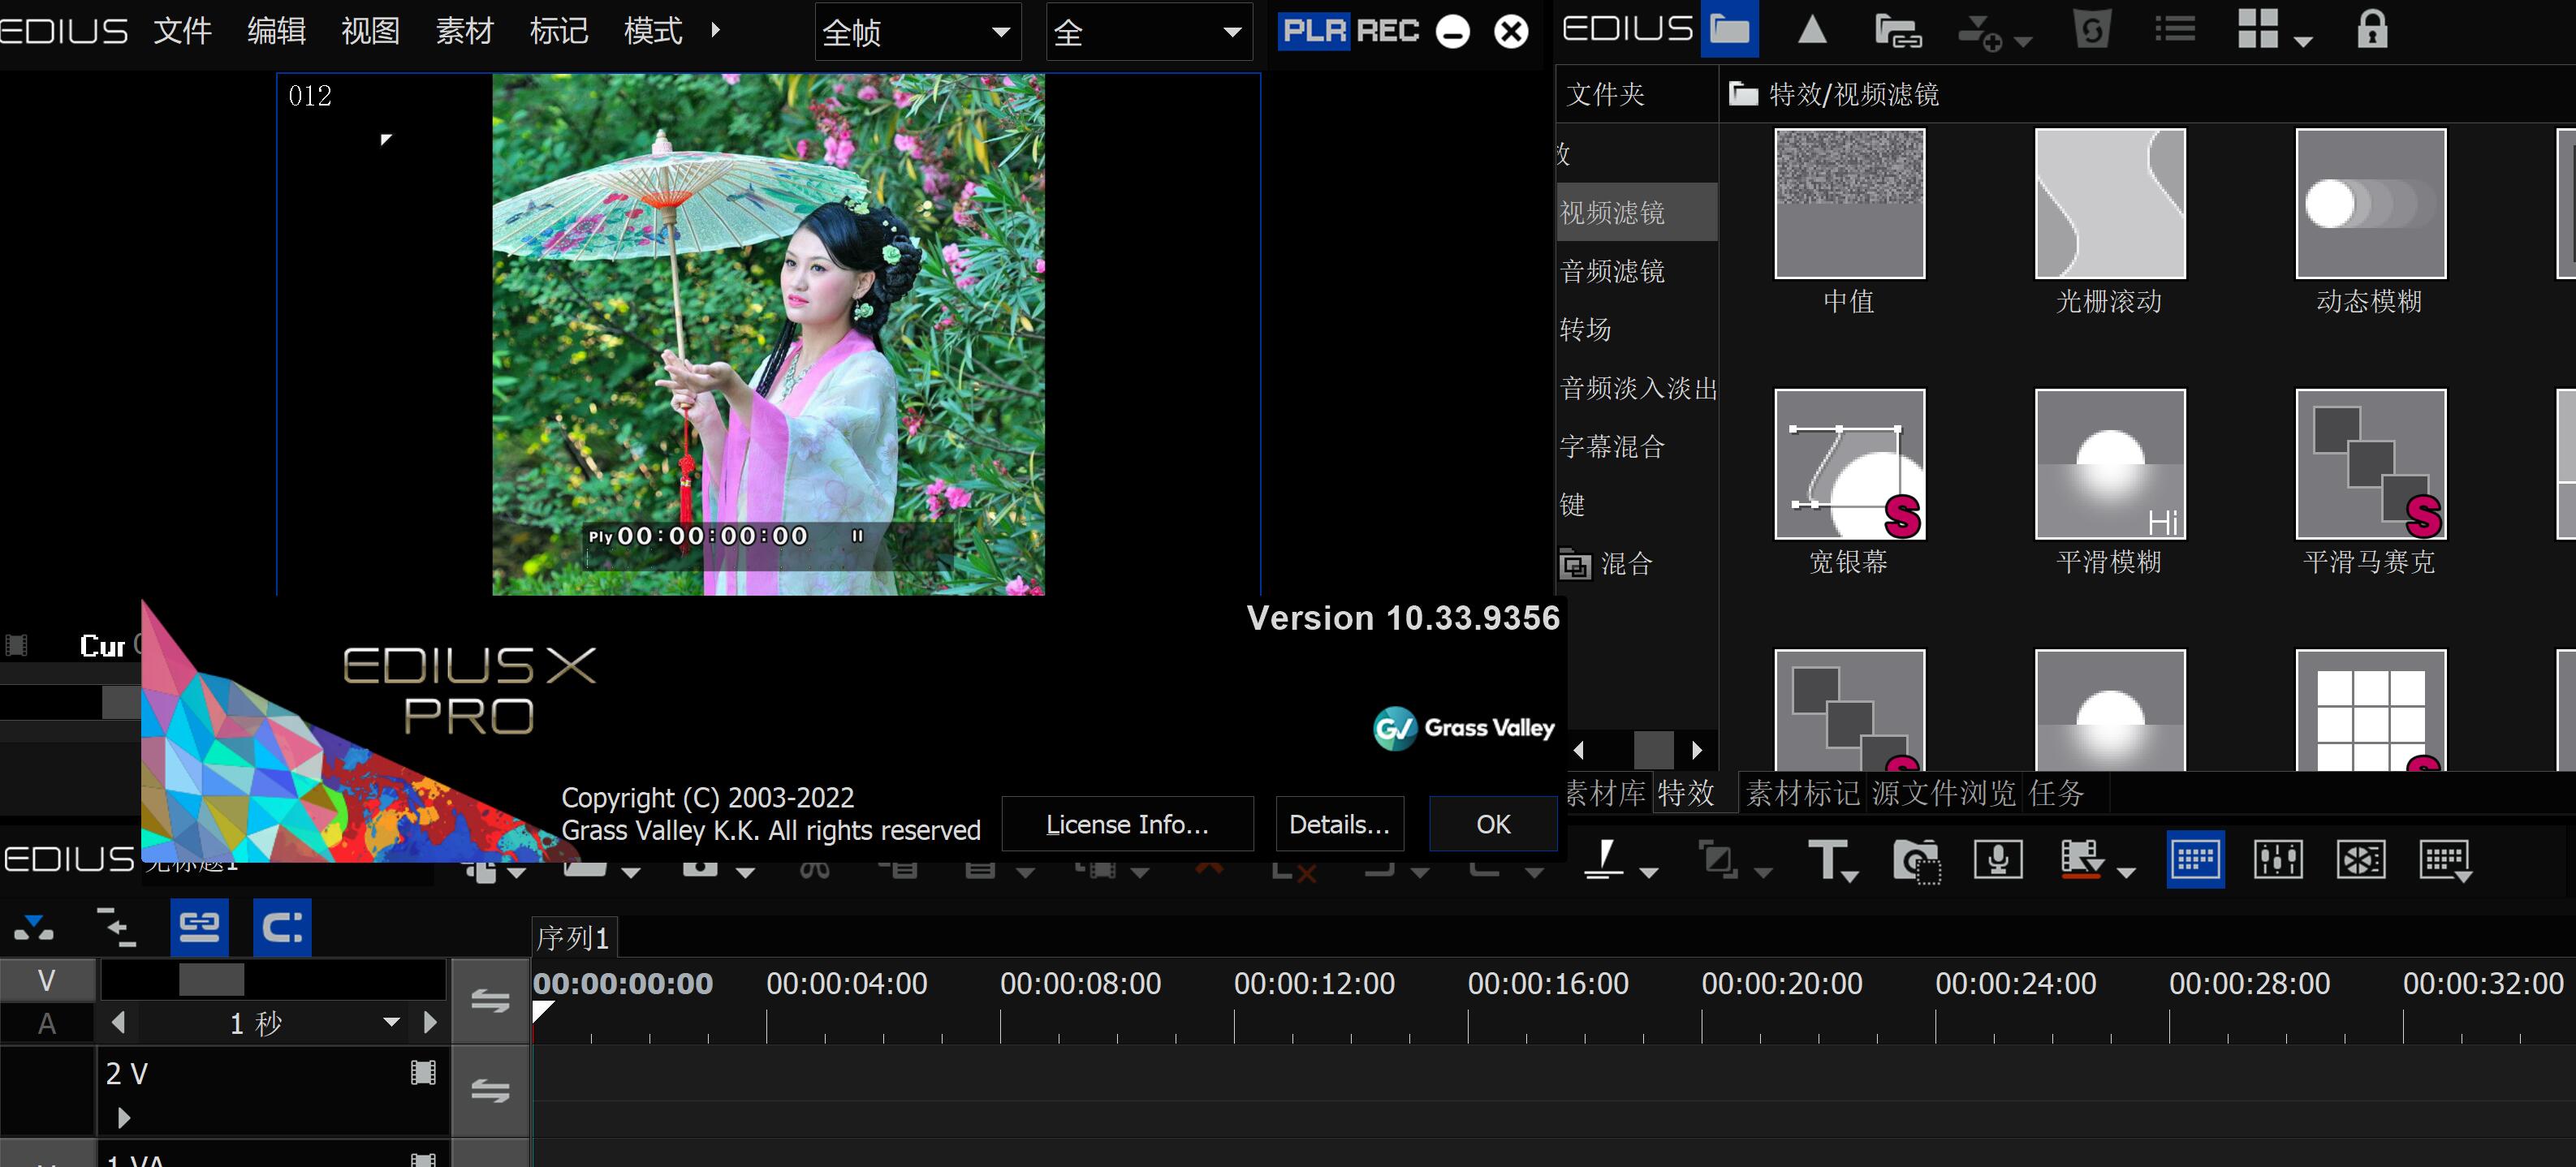Click the Details... button
The height and width of the screenshot is (1167, 2576).
point(1339,824)
